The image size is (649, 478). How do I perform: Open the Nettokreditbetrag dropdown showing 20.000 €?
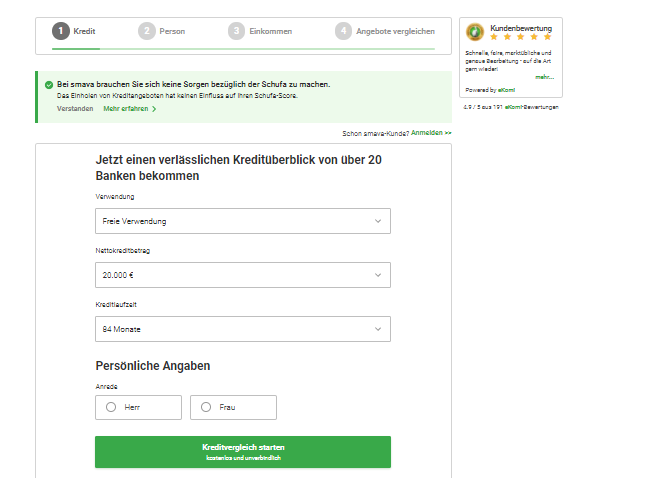[x=243, y=275]
